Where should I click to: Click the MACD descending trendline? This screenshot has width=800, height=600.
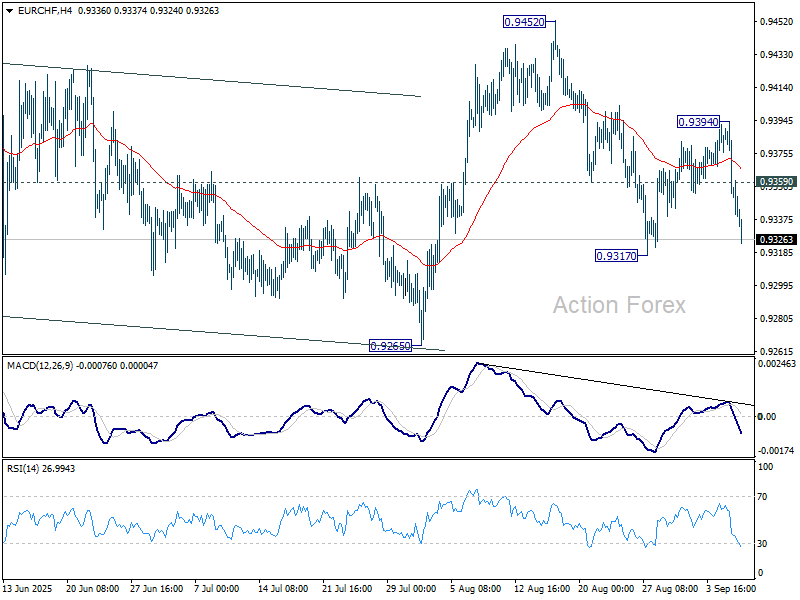tap(620, 386)
